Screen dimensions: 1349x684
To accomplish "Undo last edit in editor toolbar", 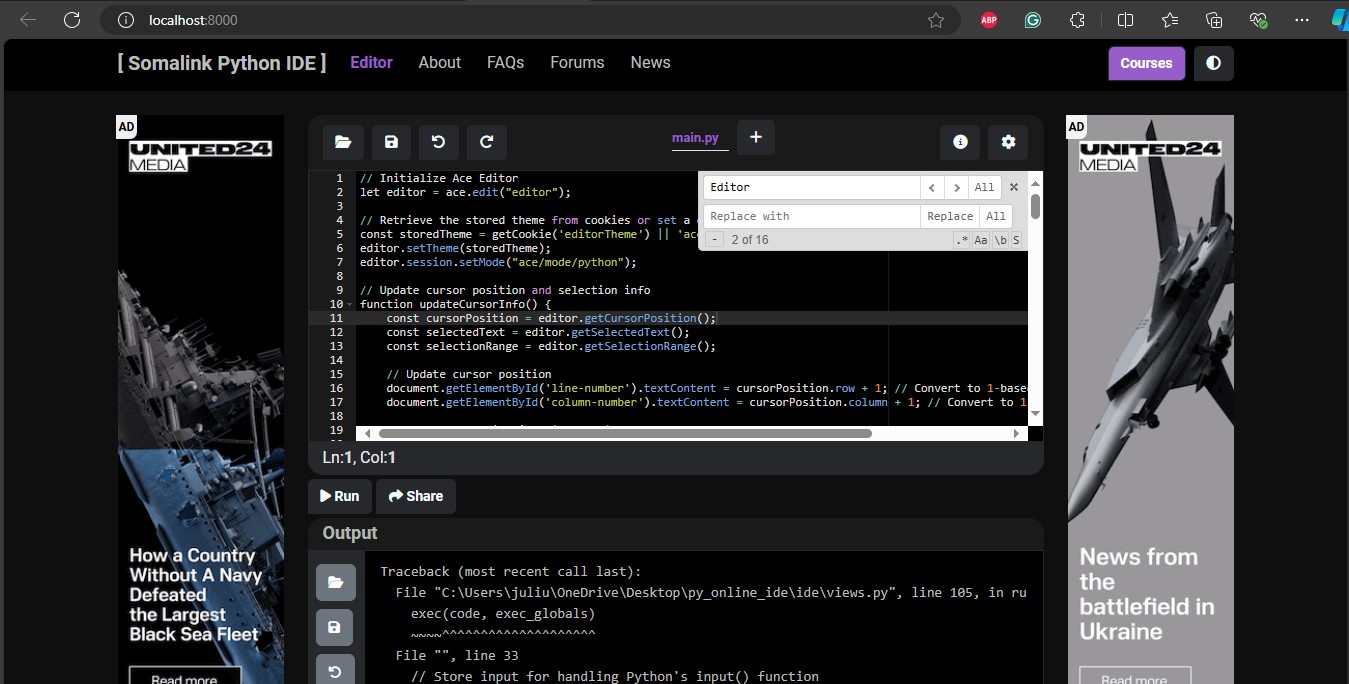I will pyautogui.click(x=438, y=142).
